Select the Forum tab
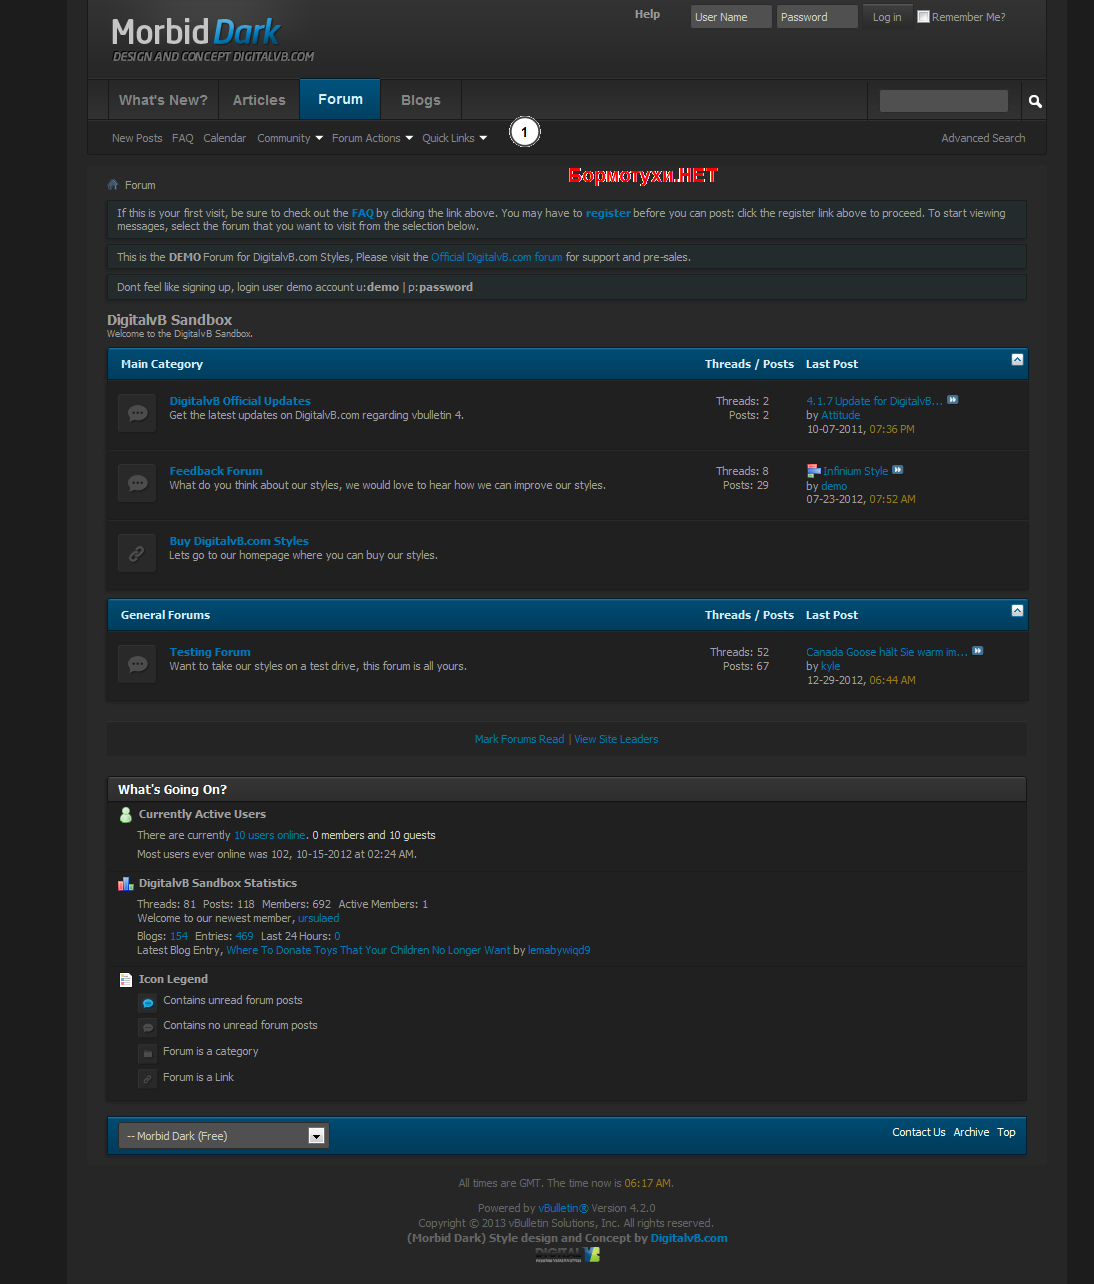 click(340, 99)
